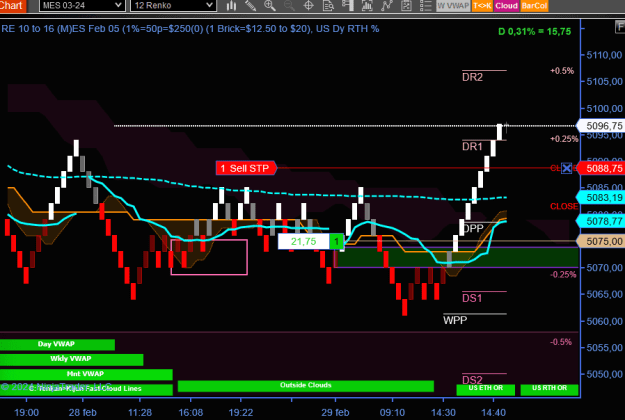This screenshot has width=625, height=420.
Task: Click the 1 Sell STP order flag
Action: [x=246, y=168]
